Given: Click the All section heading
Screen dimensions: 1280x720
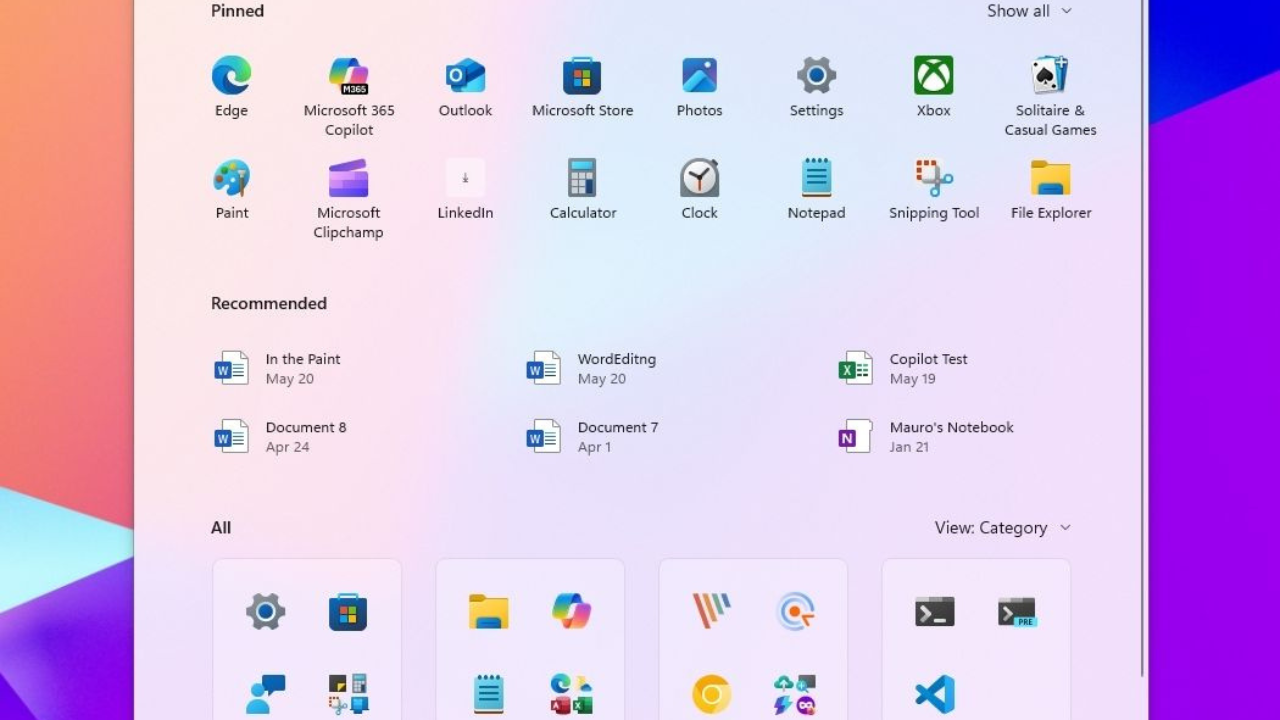Looking at the screenshot, I should click(221, 528).
